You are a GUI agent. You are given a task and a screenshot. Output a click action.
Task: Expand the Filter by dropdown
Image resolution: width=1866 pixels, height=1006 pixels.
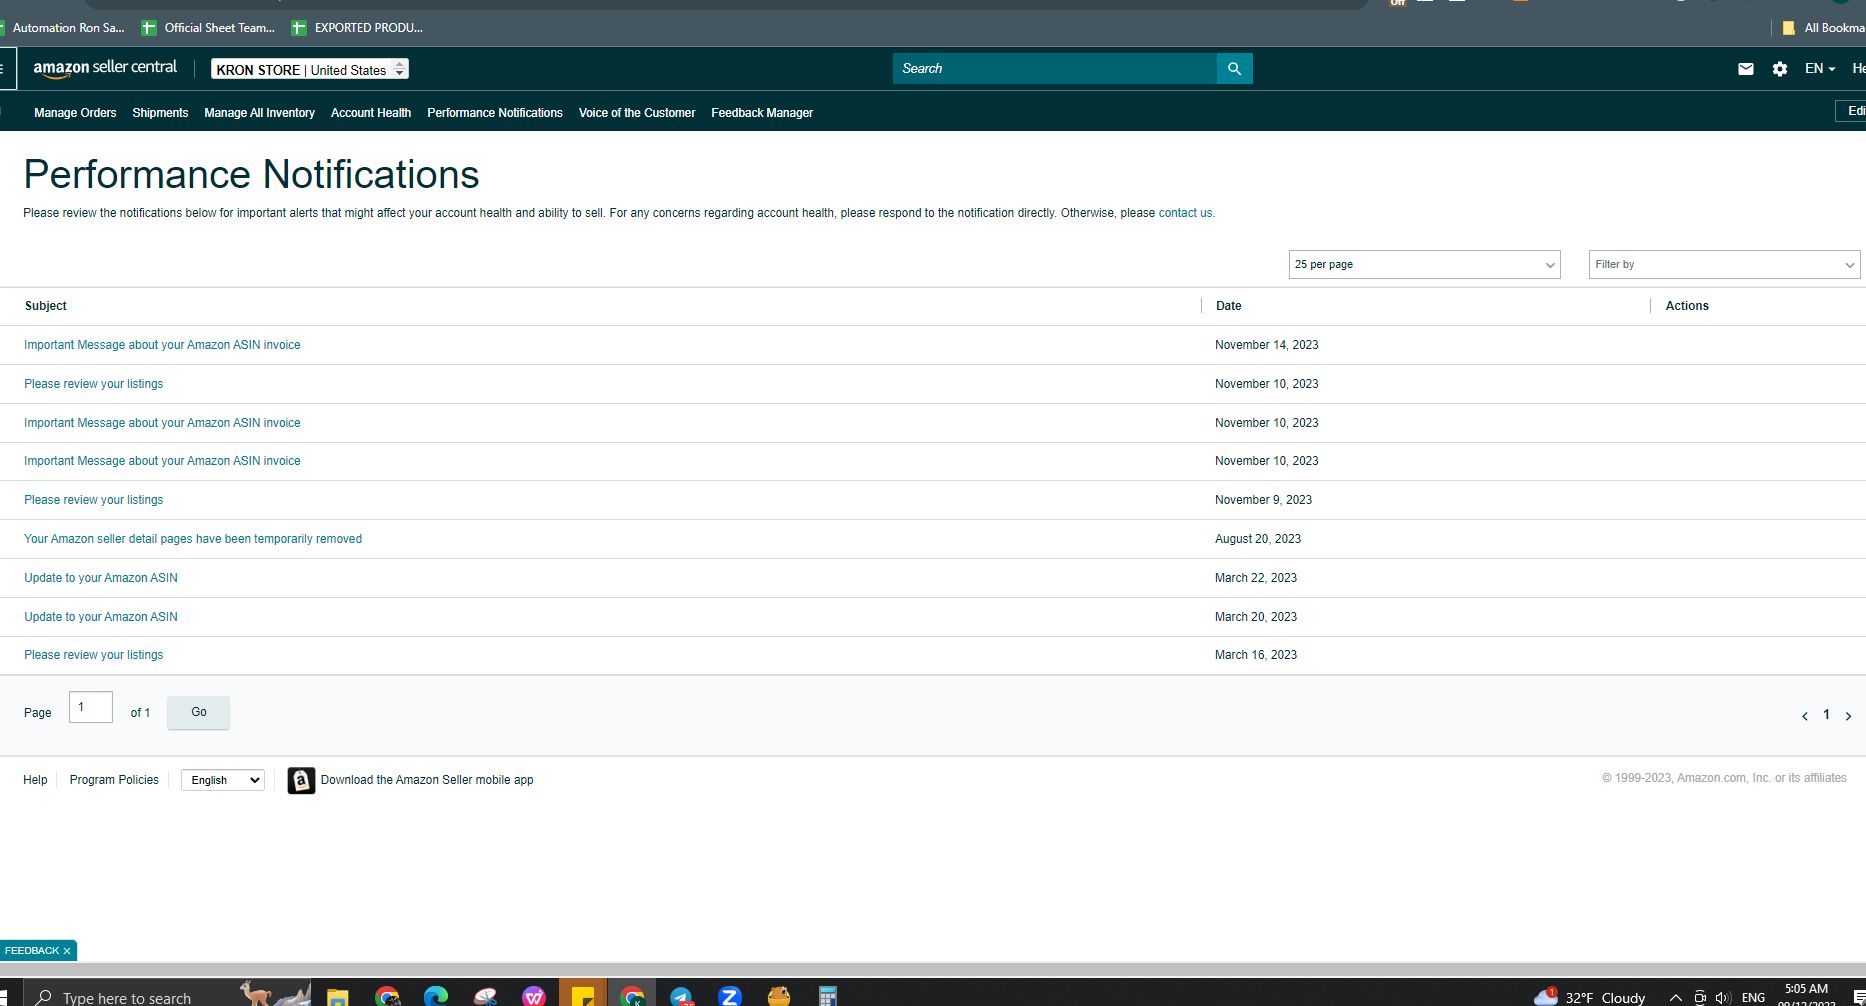[x=1724, y=264]
